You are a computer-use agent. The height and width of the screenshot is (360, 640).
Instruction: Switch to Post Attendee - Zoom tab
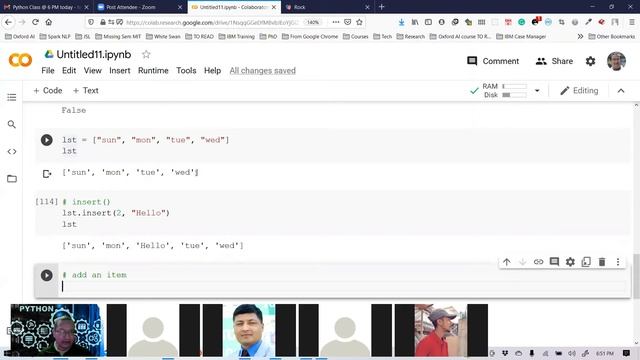(x=139, y=7)
